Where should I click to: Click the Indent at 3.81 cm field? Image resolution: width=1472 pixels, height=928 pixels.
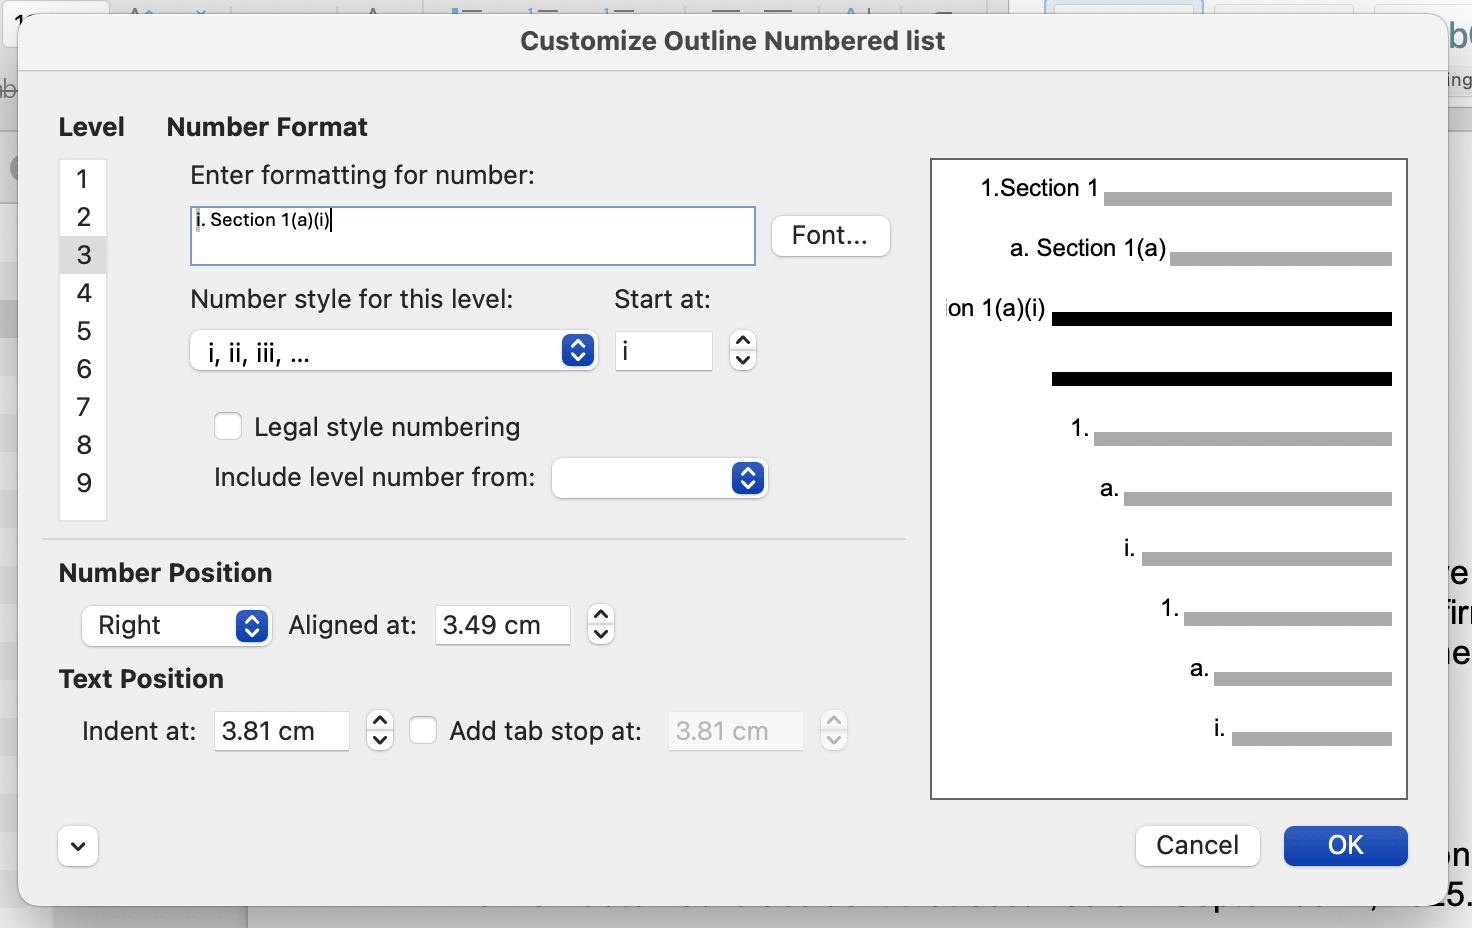281,731
